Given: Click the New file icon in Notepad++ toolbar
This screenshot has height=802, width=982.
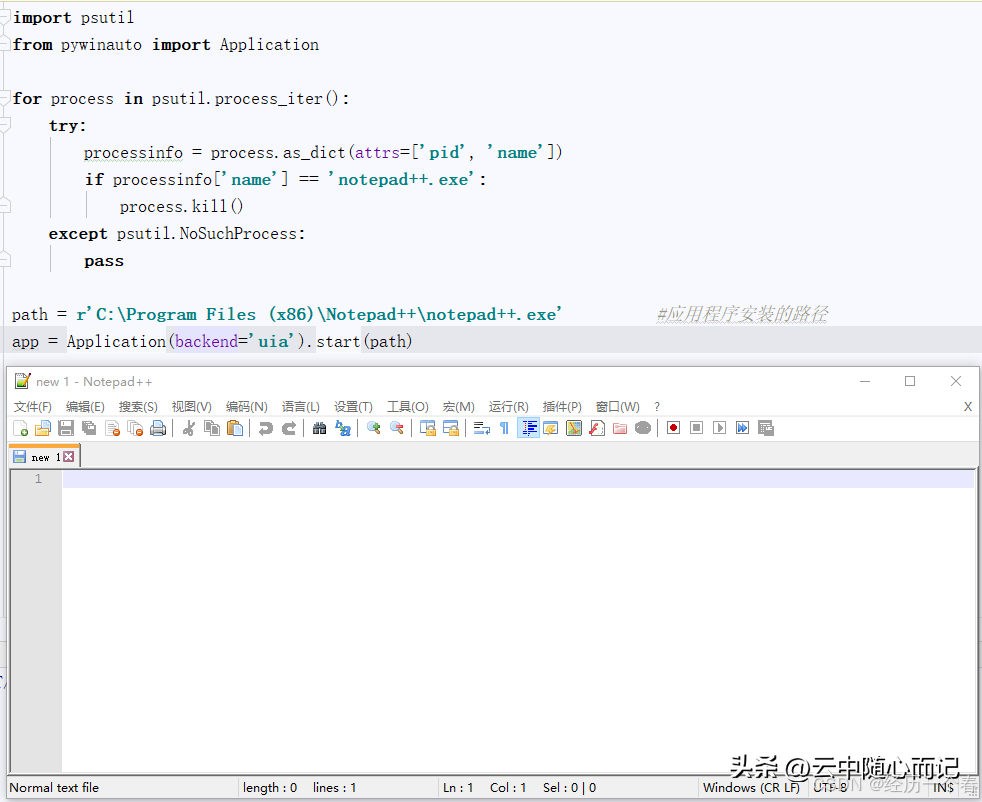Looking at the screenshot, I should (20, 428).
